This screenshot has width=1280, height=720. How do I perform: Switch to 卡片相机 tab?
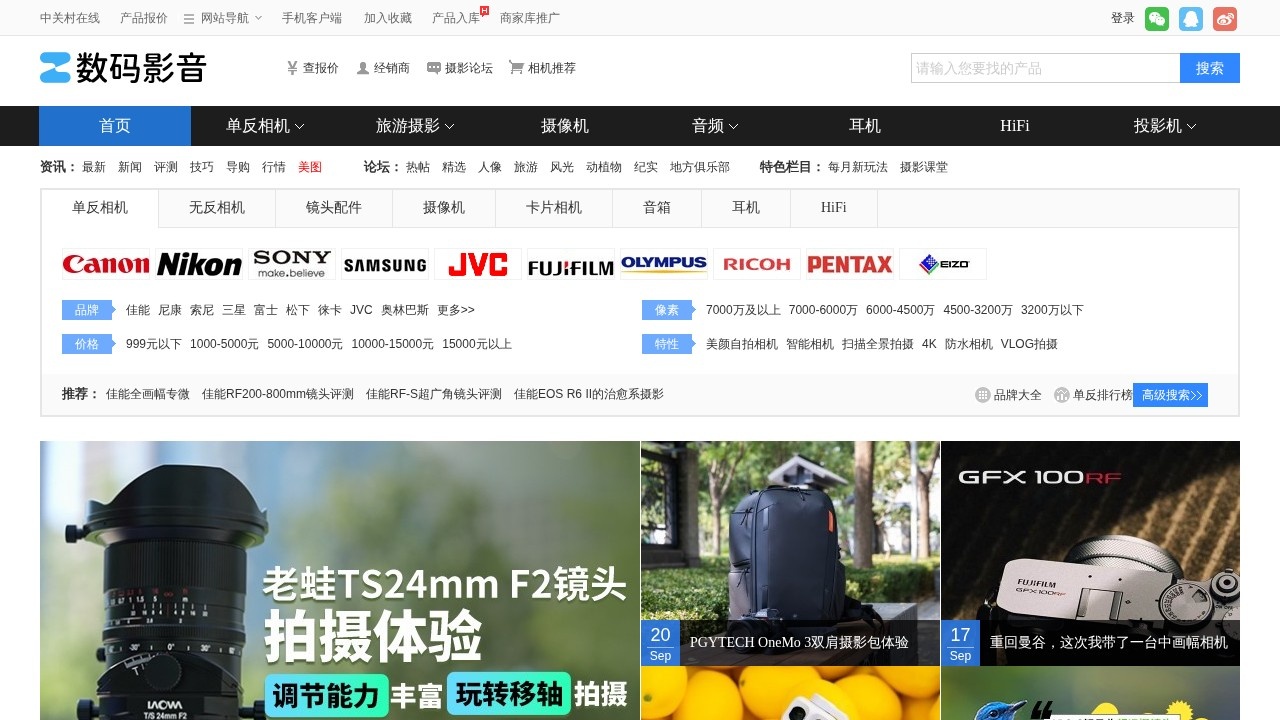point(554,208)
